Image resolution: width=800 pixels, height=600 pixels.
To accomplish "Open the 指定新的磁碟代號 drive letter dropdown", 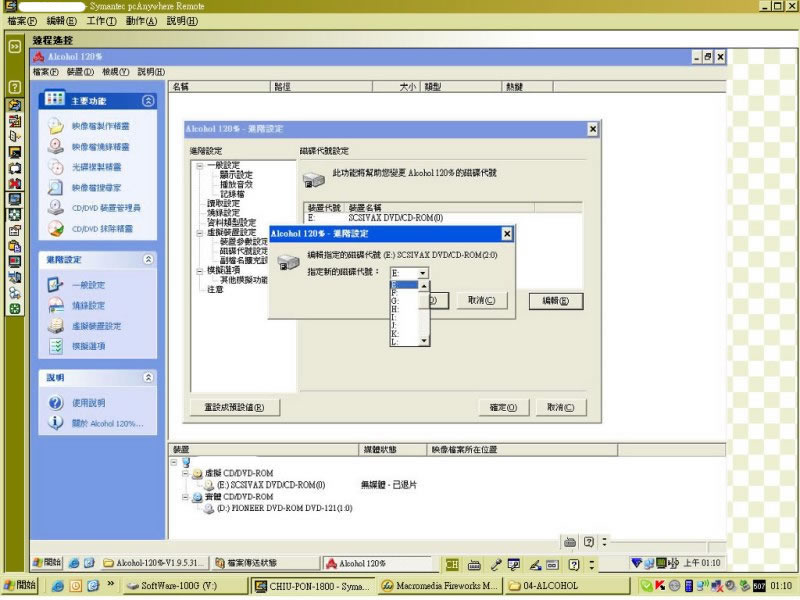I will pos(422,273).
